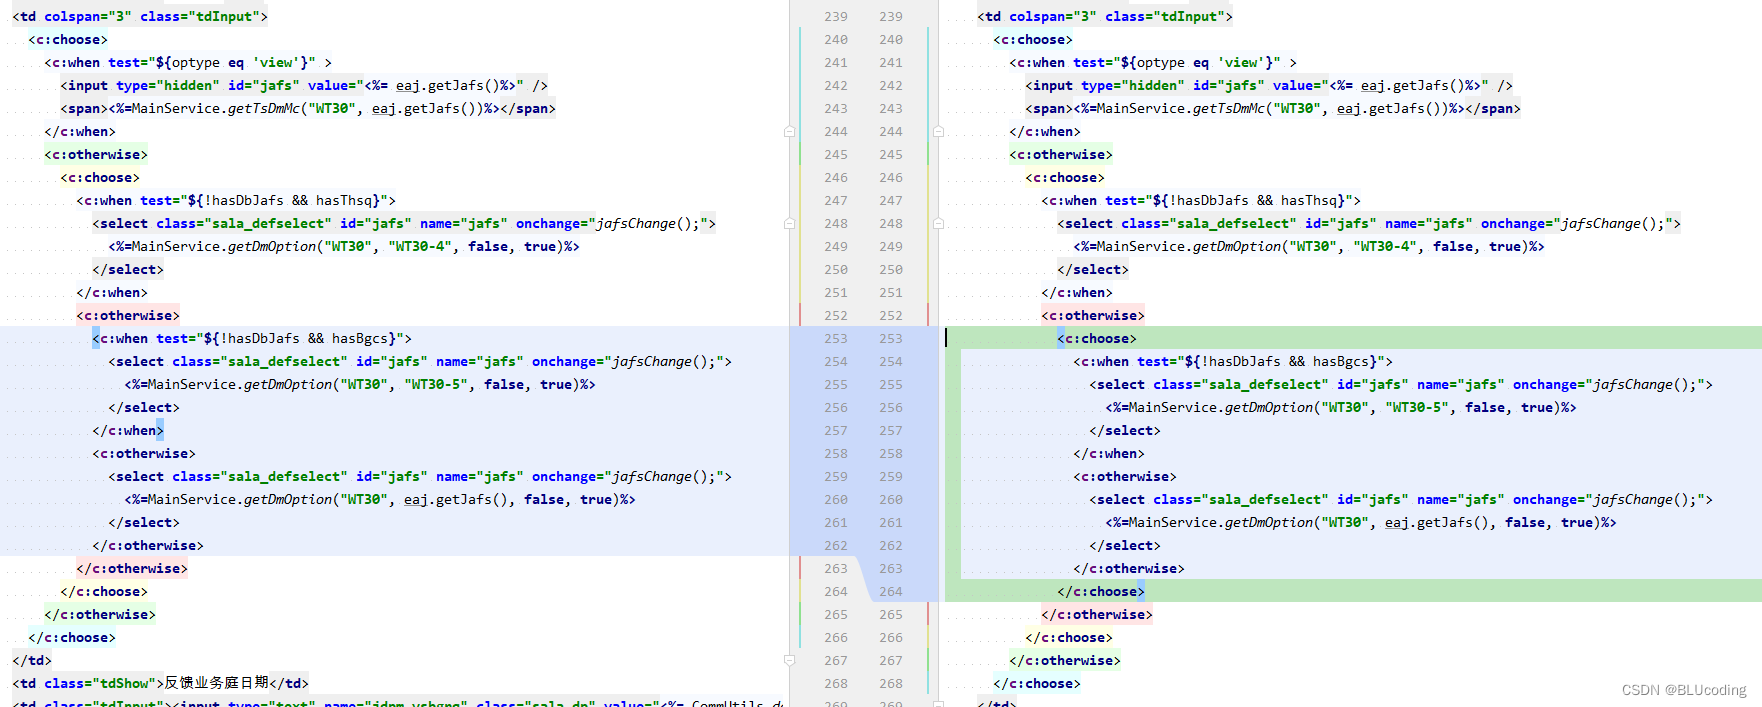
Task: Click left-column line number 248
Action: pyautogui.click(x=836, y=223)
